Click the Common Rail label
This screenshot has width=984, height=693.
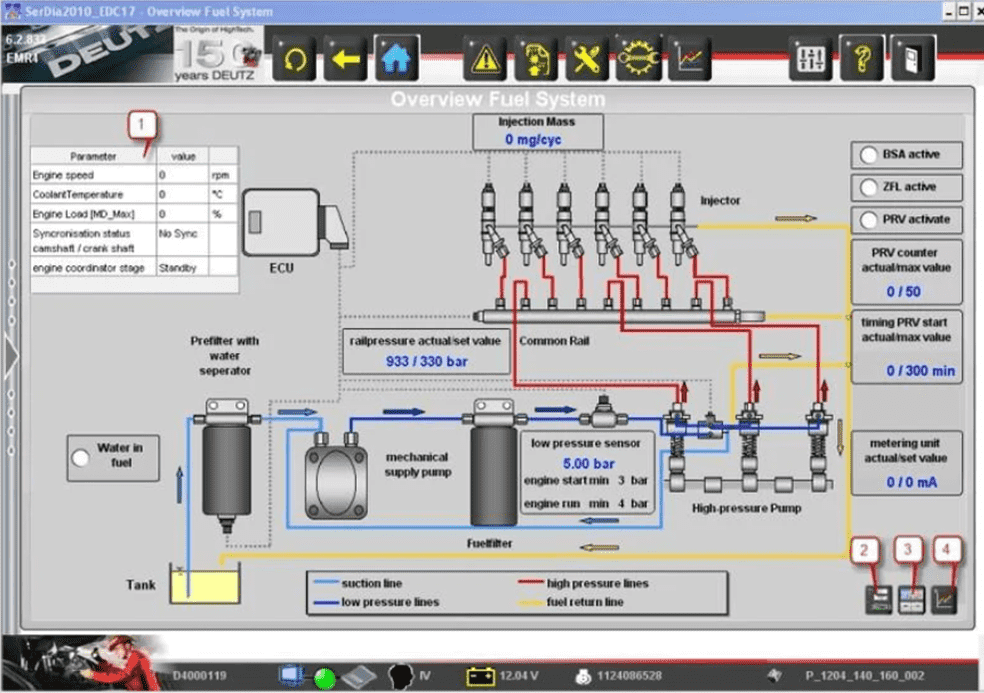[554, 341]
